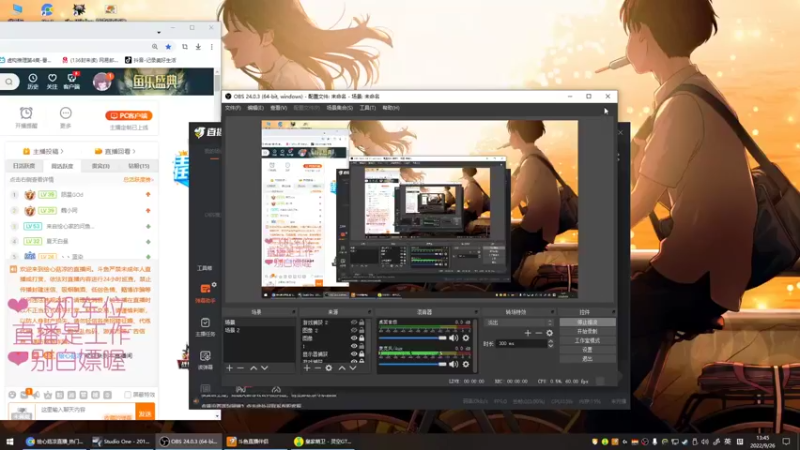
Task: Pop out the 混音器 dock panel
Action: pos(476,312)
